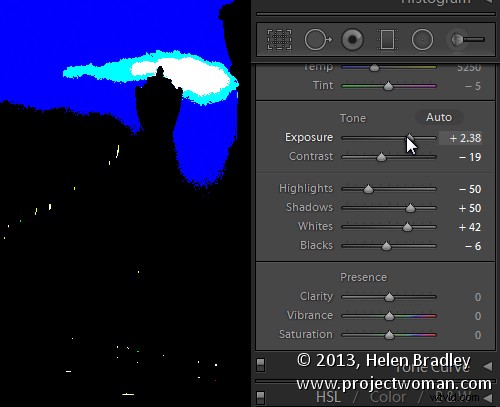Click the Highlights label
500x407 pixels.
click(306, 188)
